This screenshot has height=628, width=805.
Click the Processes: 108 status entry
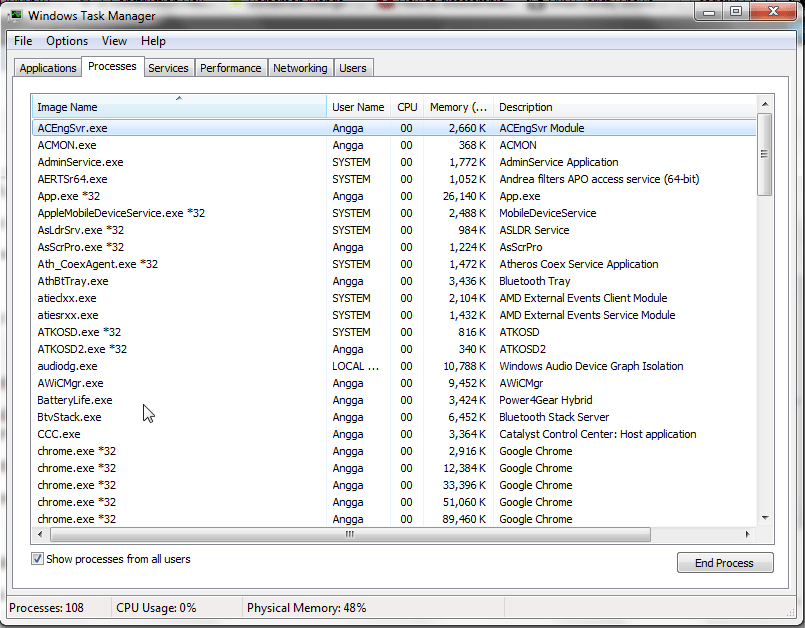tap(46, 608)
